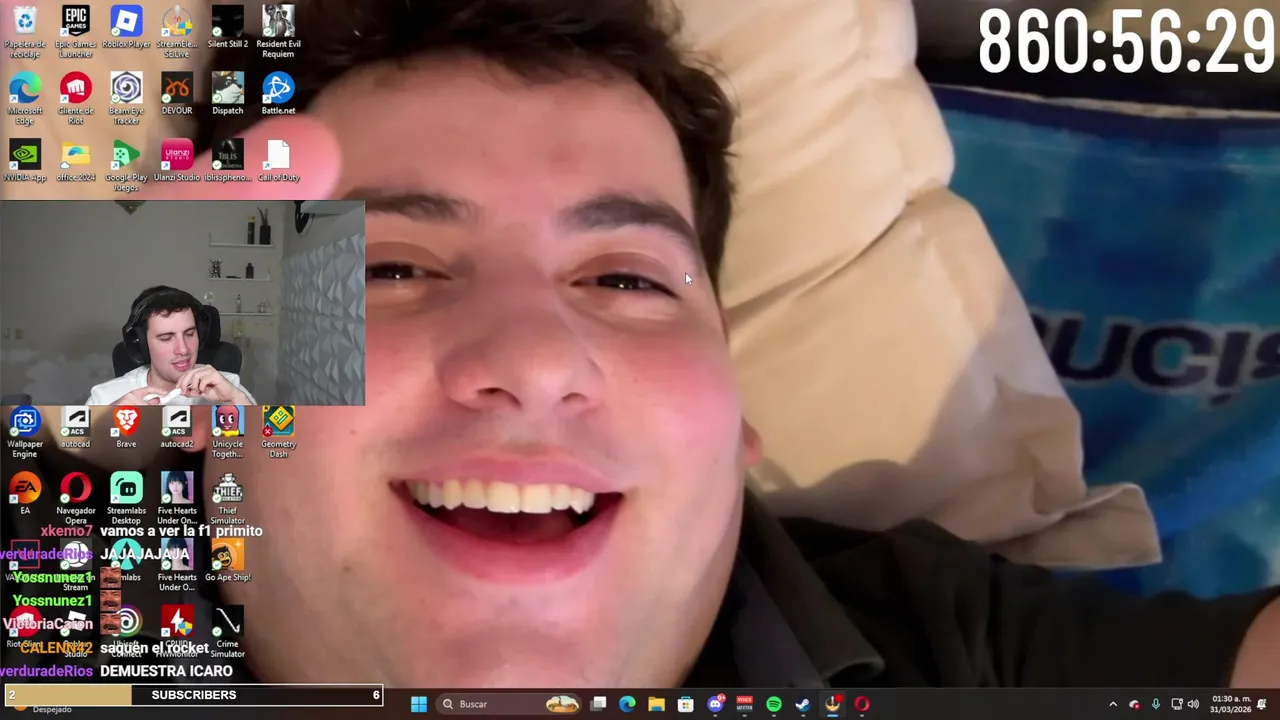
Task: Open the clock showing 01:30 a. m.
Action: coord(1230,704)
